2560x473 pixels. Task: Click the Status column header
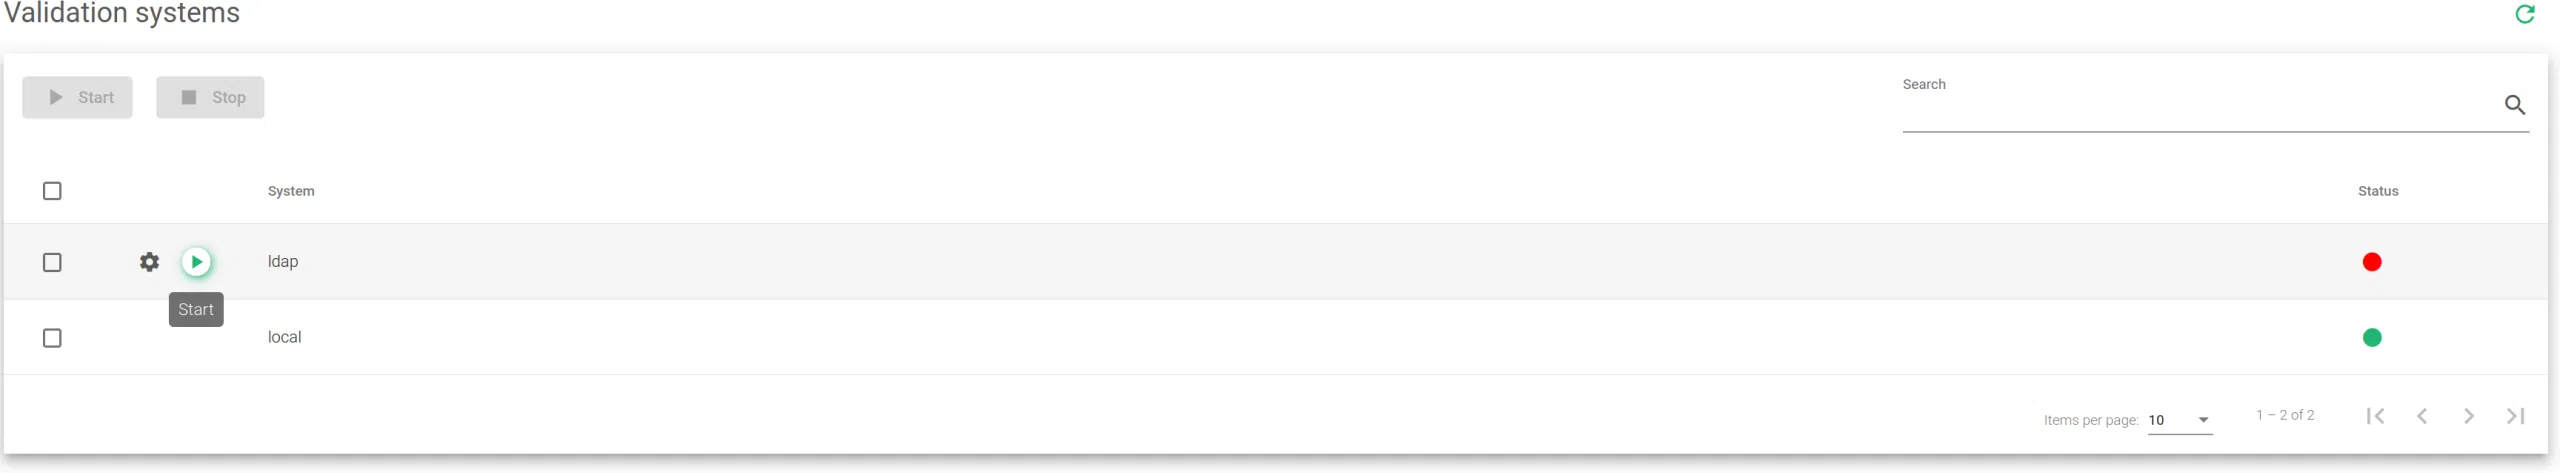[2377, 191]
